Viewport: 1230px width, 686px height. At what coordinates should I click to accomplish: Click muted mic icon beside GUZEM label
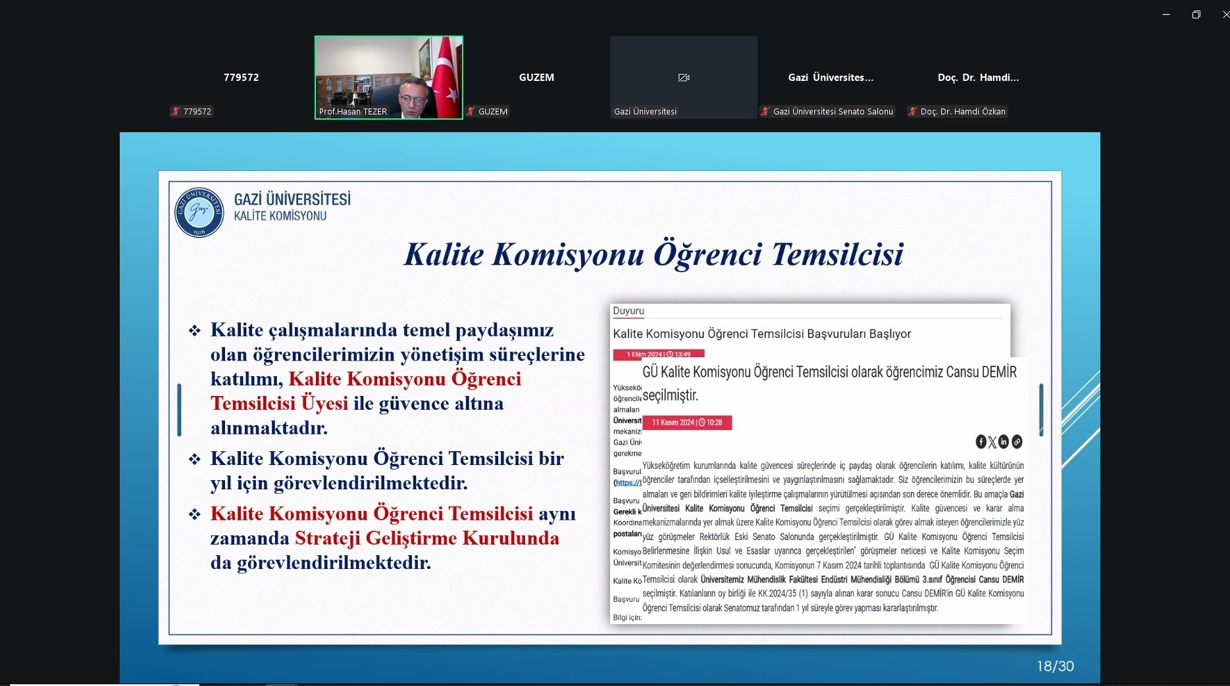coord(471,111)
